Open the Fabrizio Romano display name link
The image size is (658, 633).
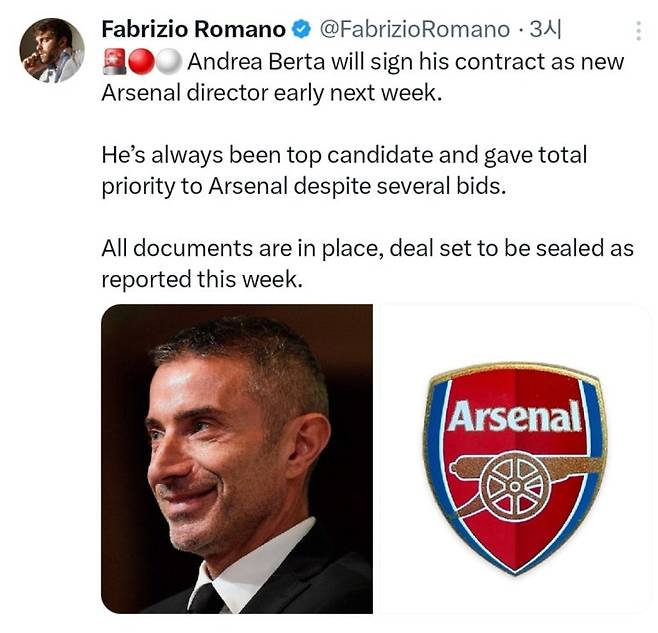[193, 29]
